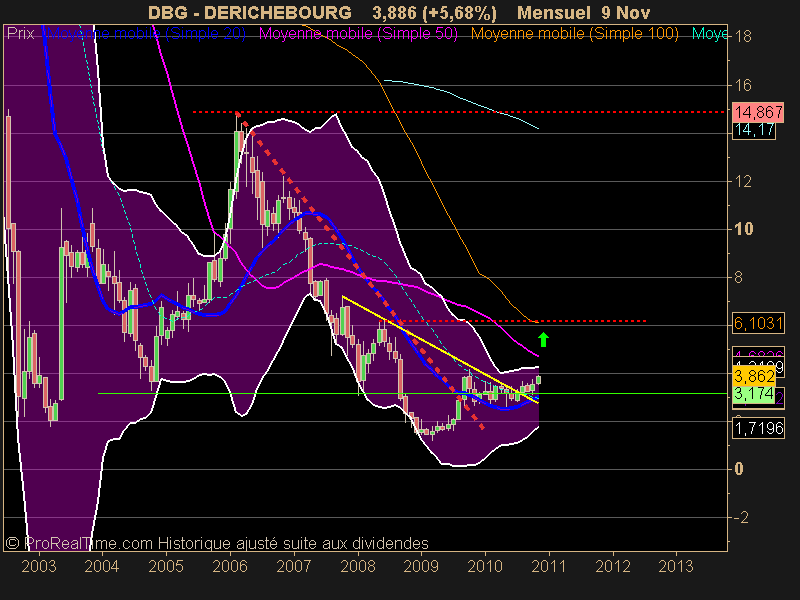Click the green horizontal support line
The height and width of the screenshot is (600, 800).
click(412, 394)
